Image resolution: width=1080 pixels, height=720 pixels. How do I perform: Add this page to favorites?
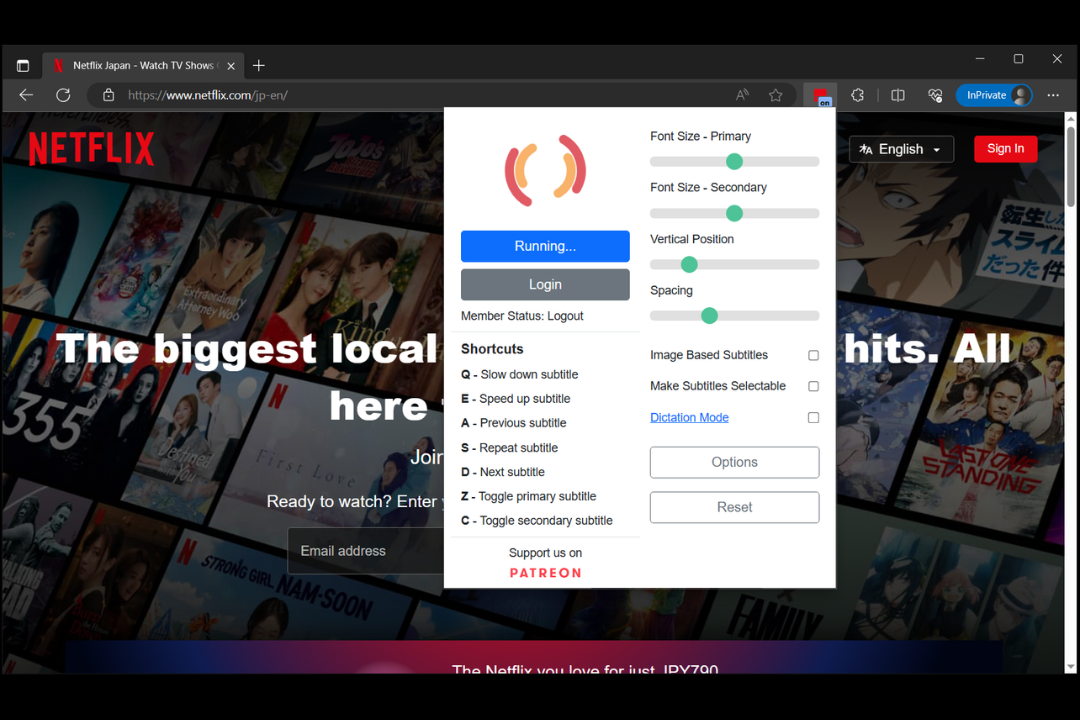click(x=776, y=95)
